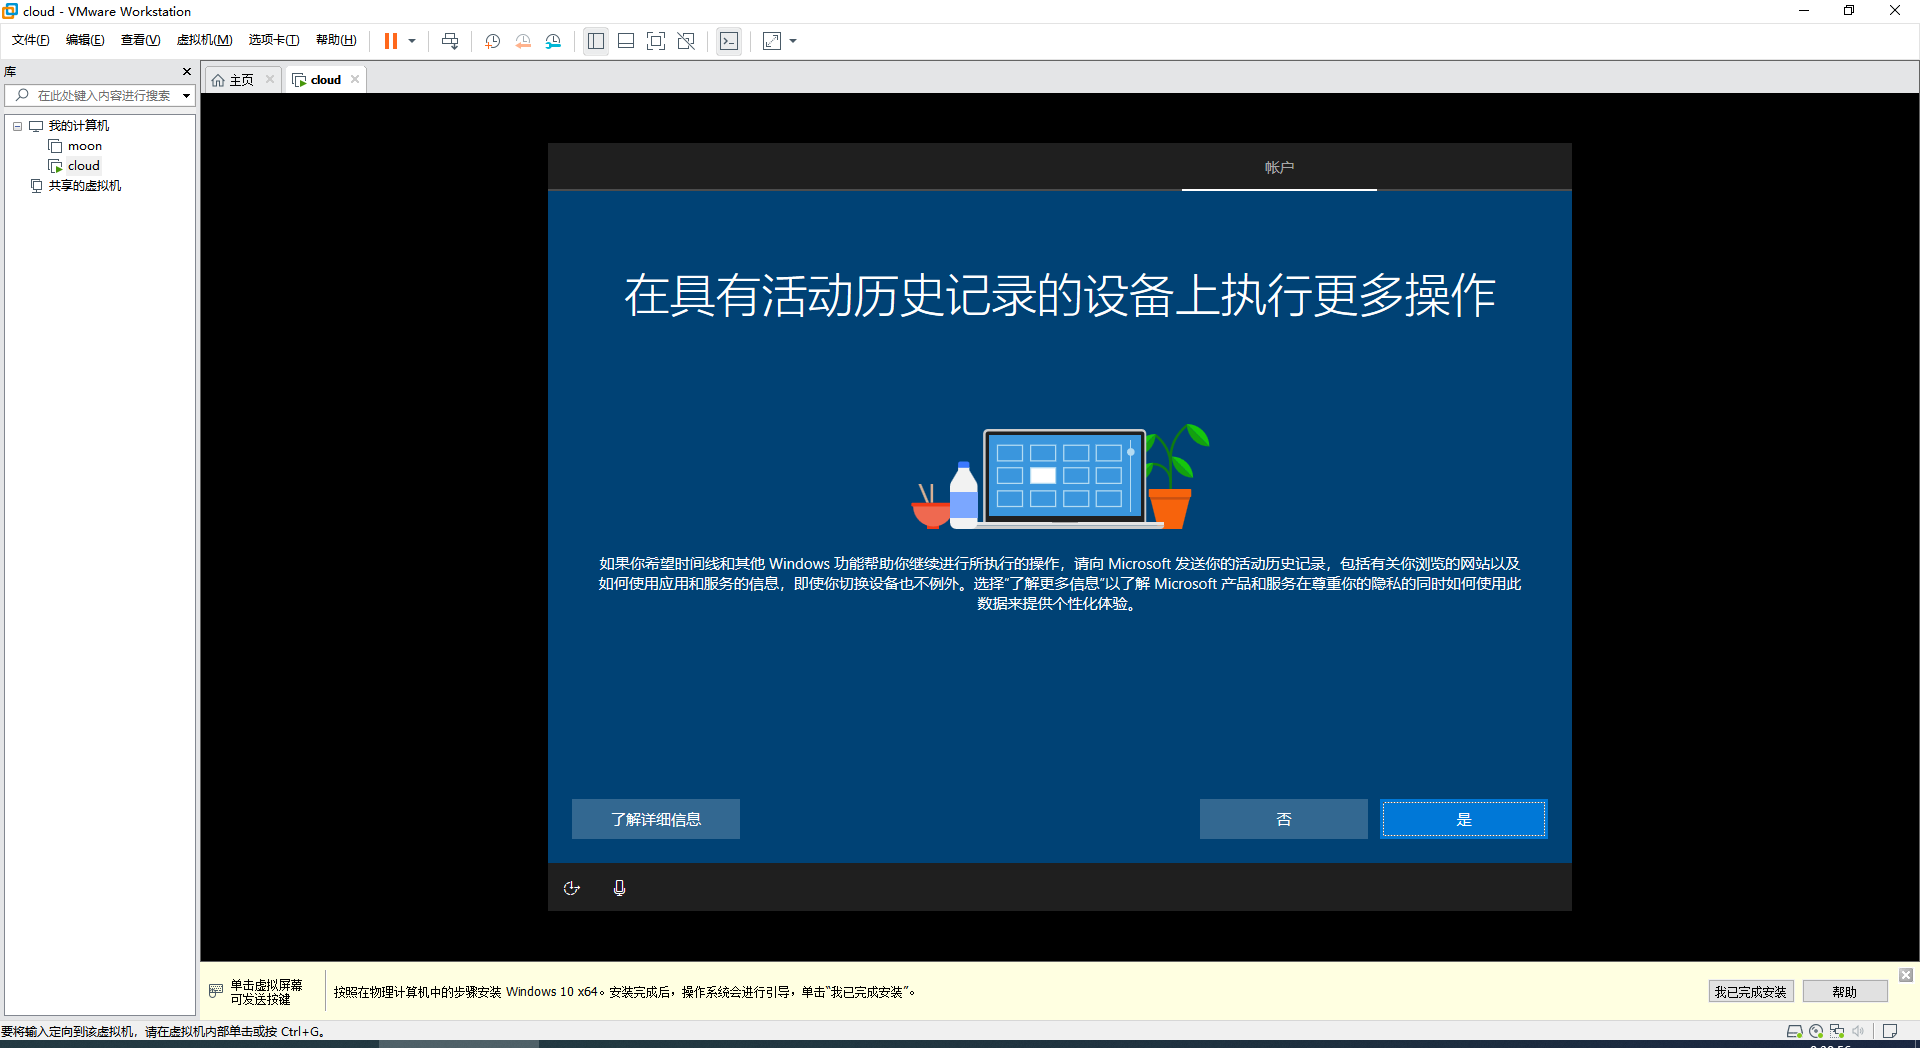Click the 在具有活动历史记录的设备上执行更多操作 heading
This screenshot has width=1920, height=1048.
click(1060, 296)
